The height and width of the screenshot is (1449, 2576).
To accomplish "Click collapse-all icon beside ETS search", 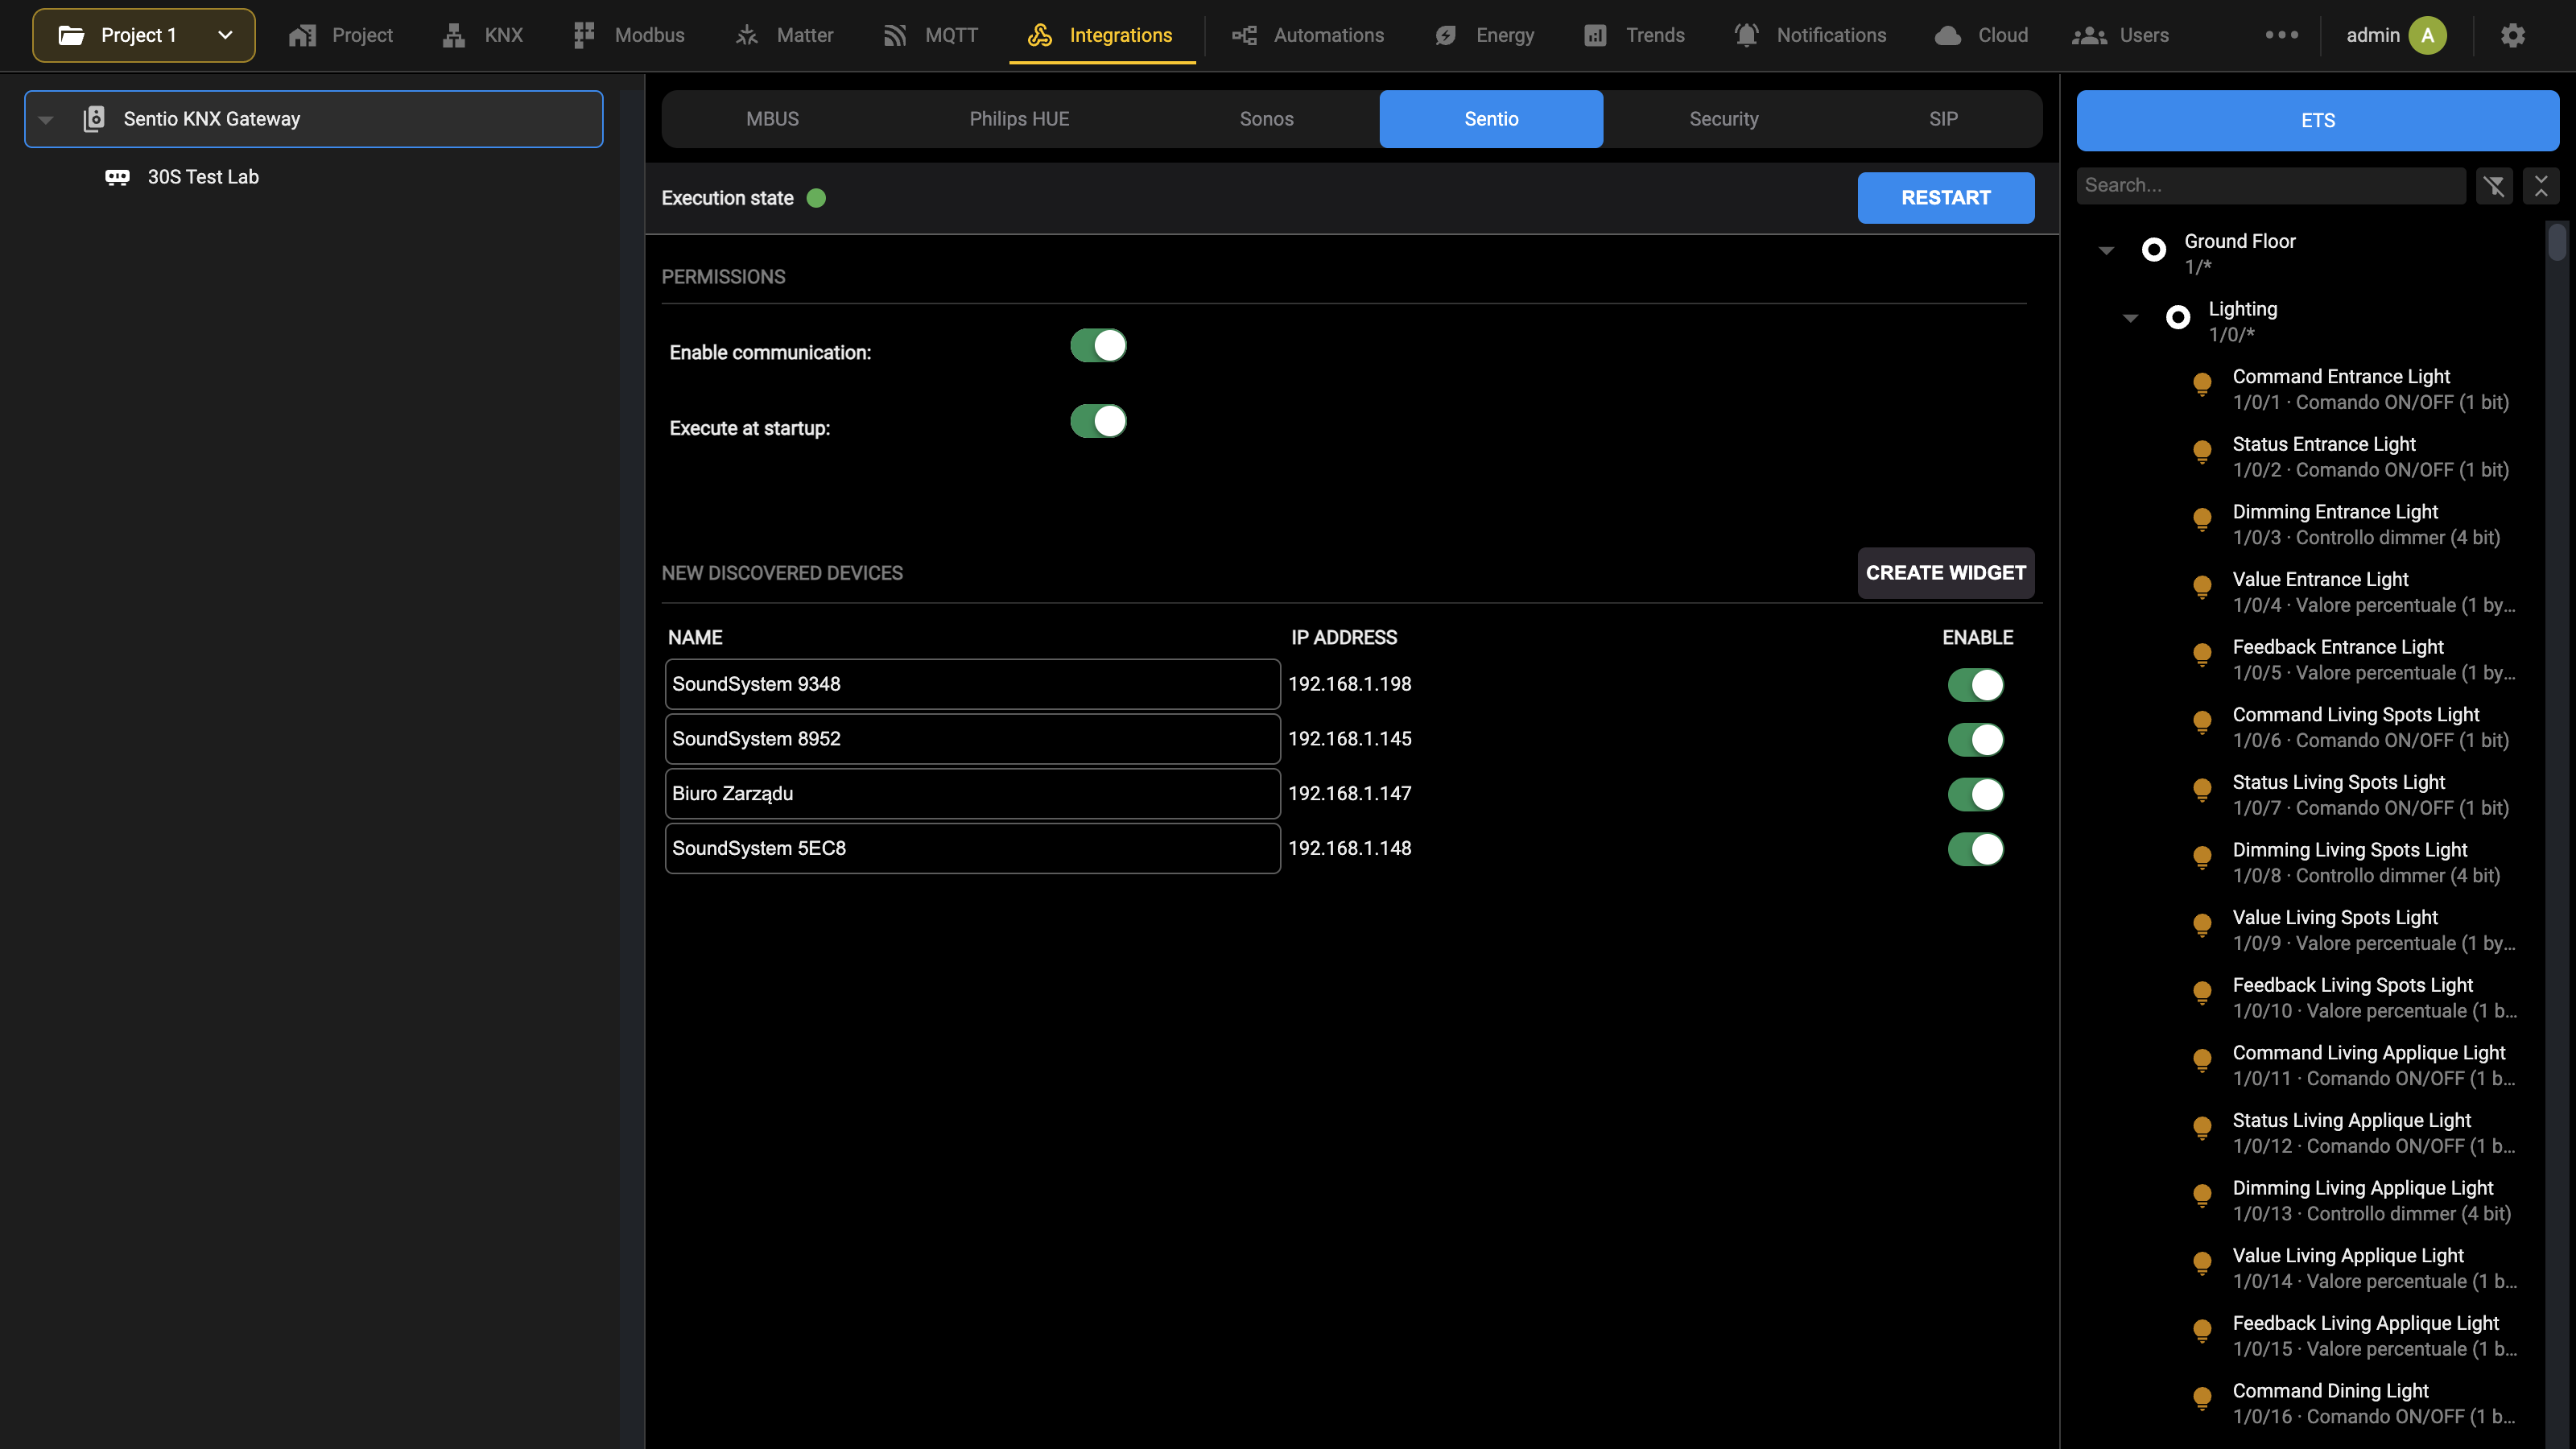I will 2541,186.
